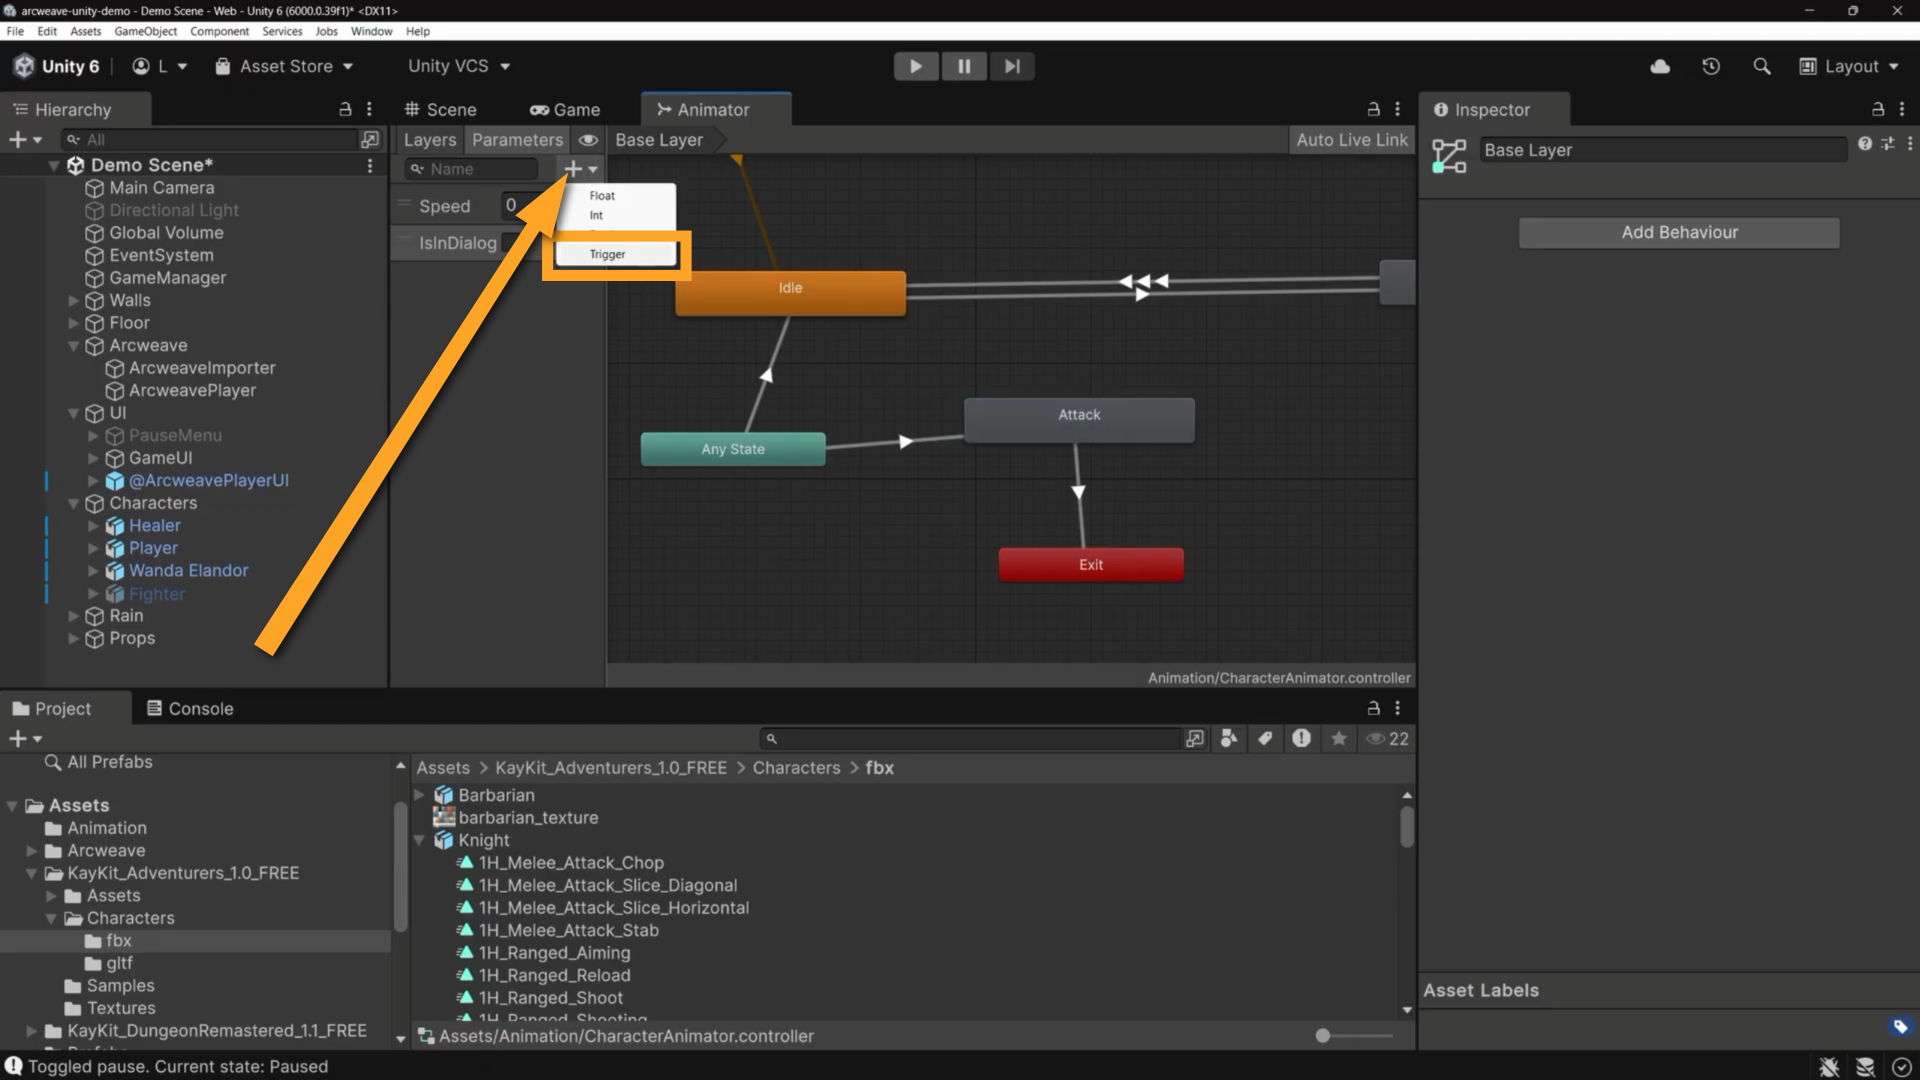Click the Base Layer breadcrumb
This screenshot has width=1920, height=1080.
(x=659, y=140)
